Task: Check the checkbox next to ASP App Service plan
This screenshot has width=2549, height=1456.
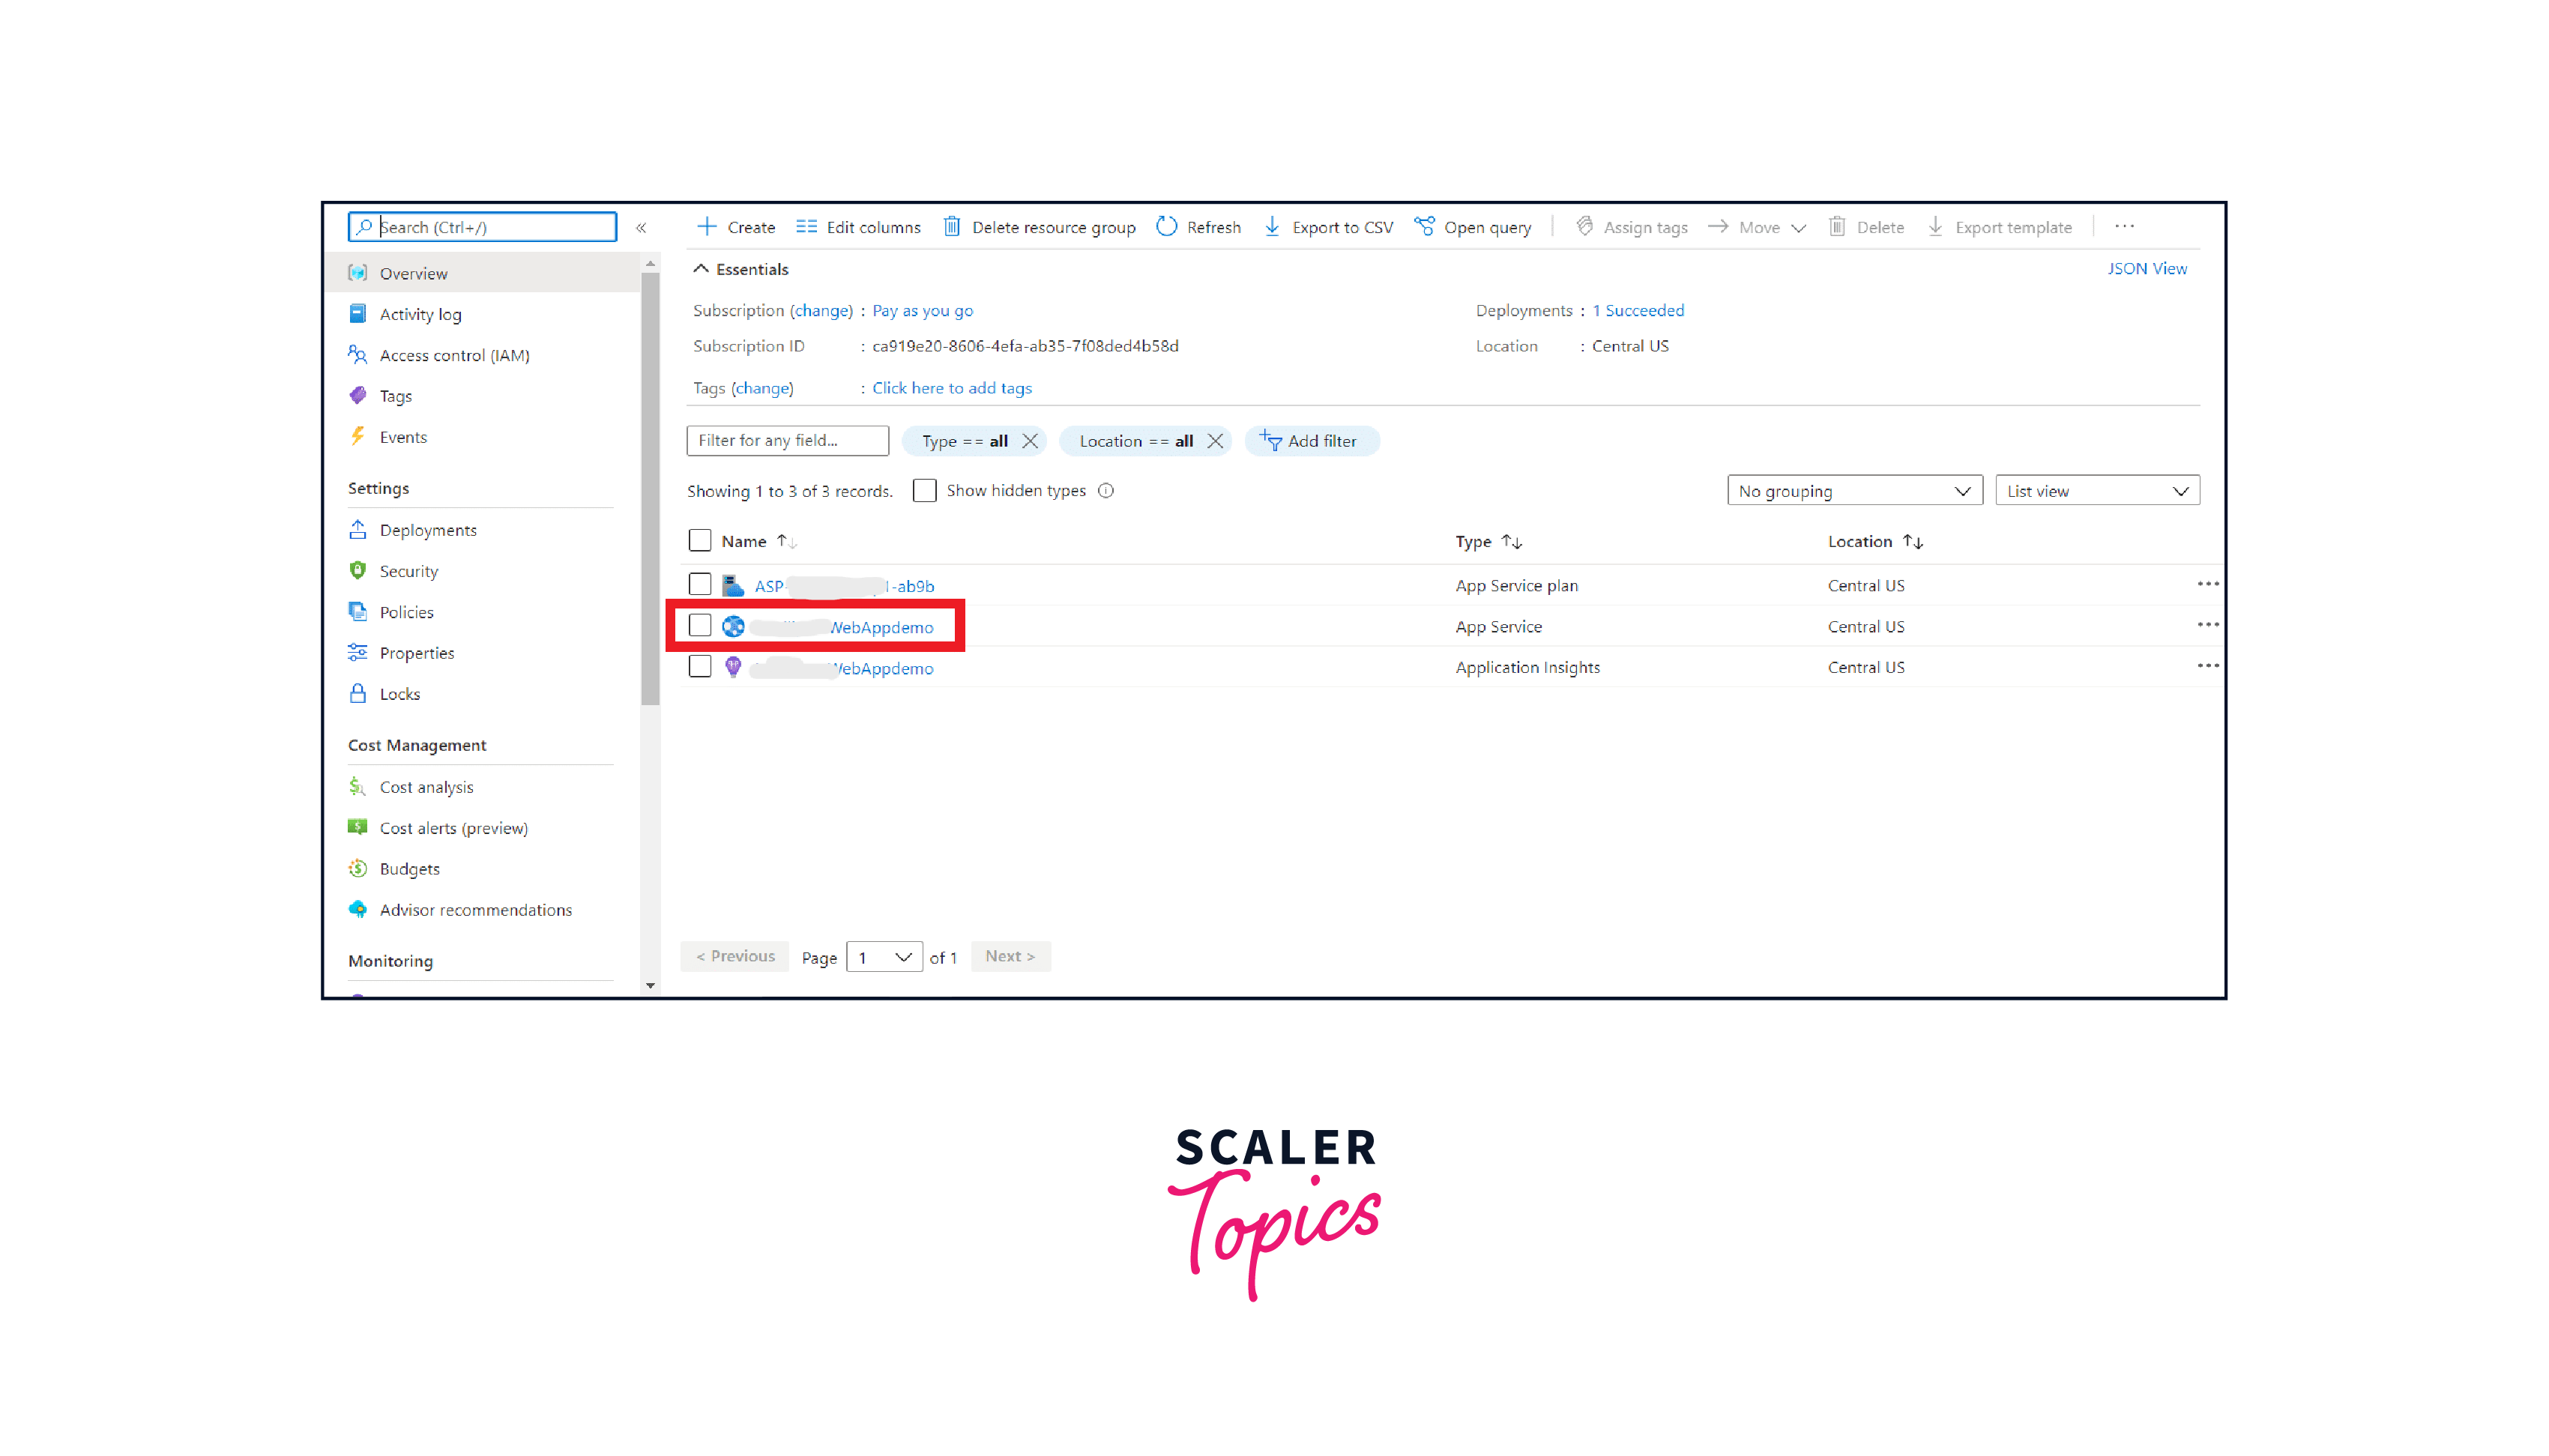Action: 700,584
